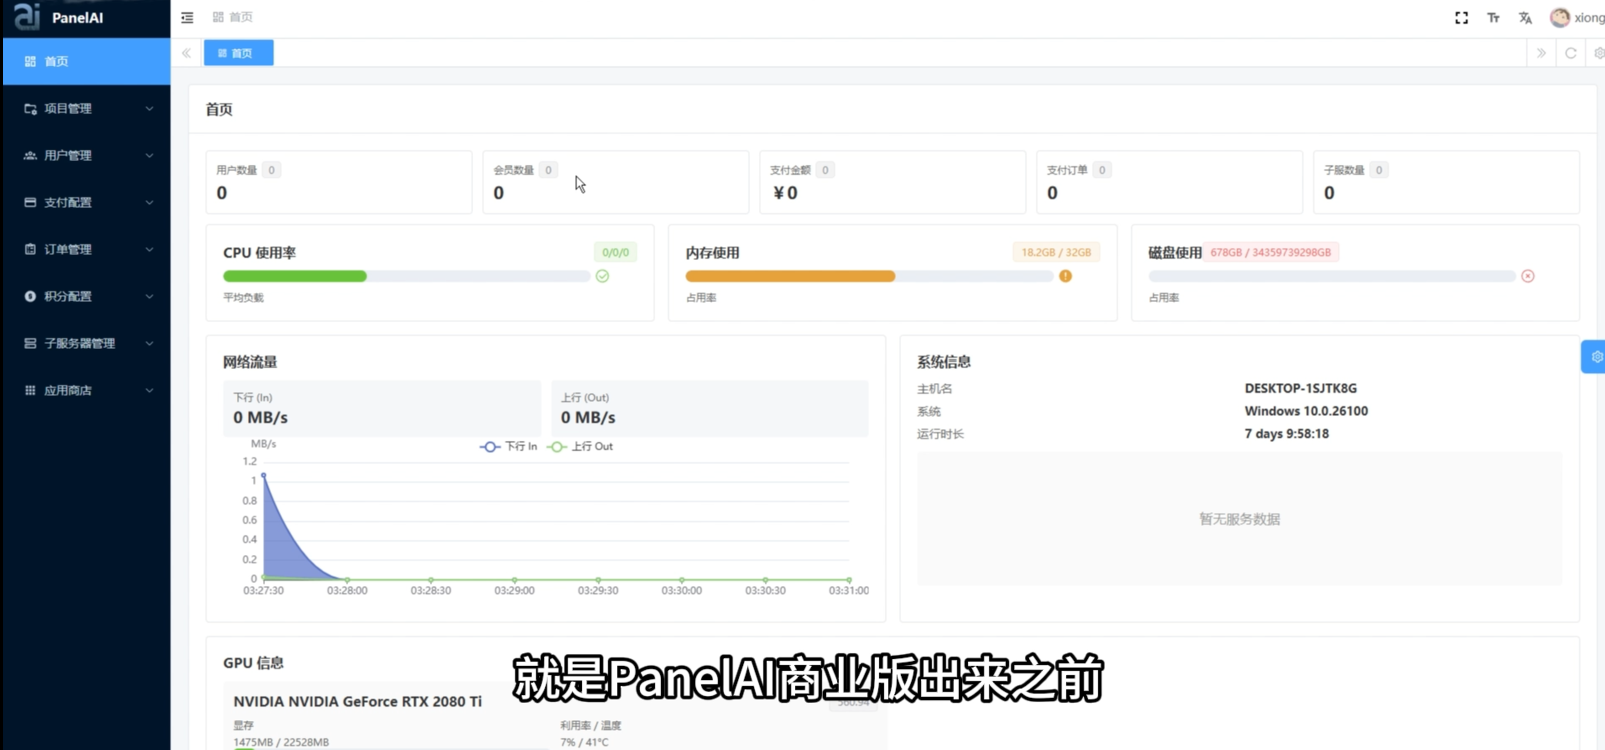Click the 支付金额 statistic card
The width and height of the screenshot is (1605, 750).
pyautogui.click(x=892, y=182)
